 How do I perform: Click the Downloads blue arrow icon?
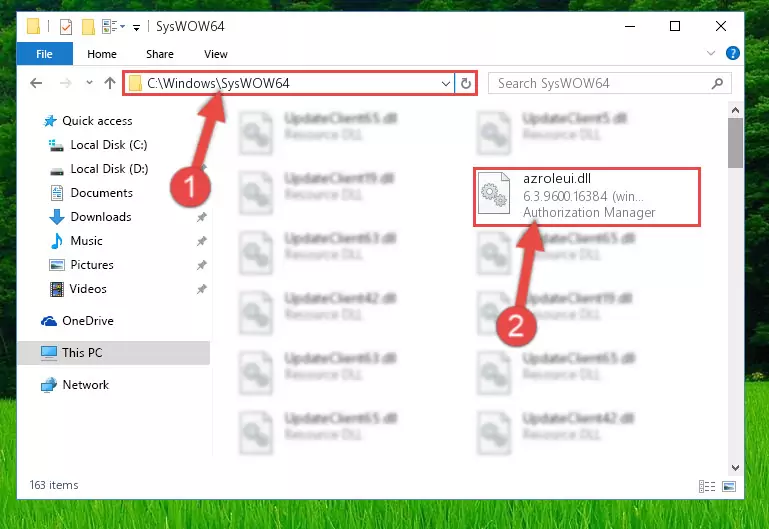57,217
